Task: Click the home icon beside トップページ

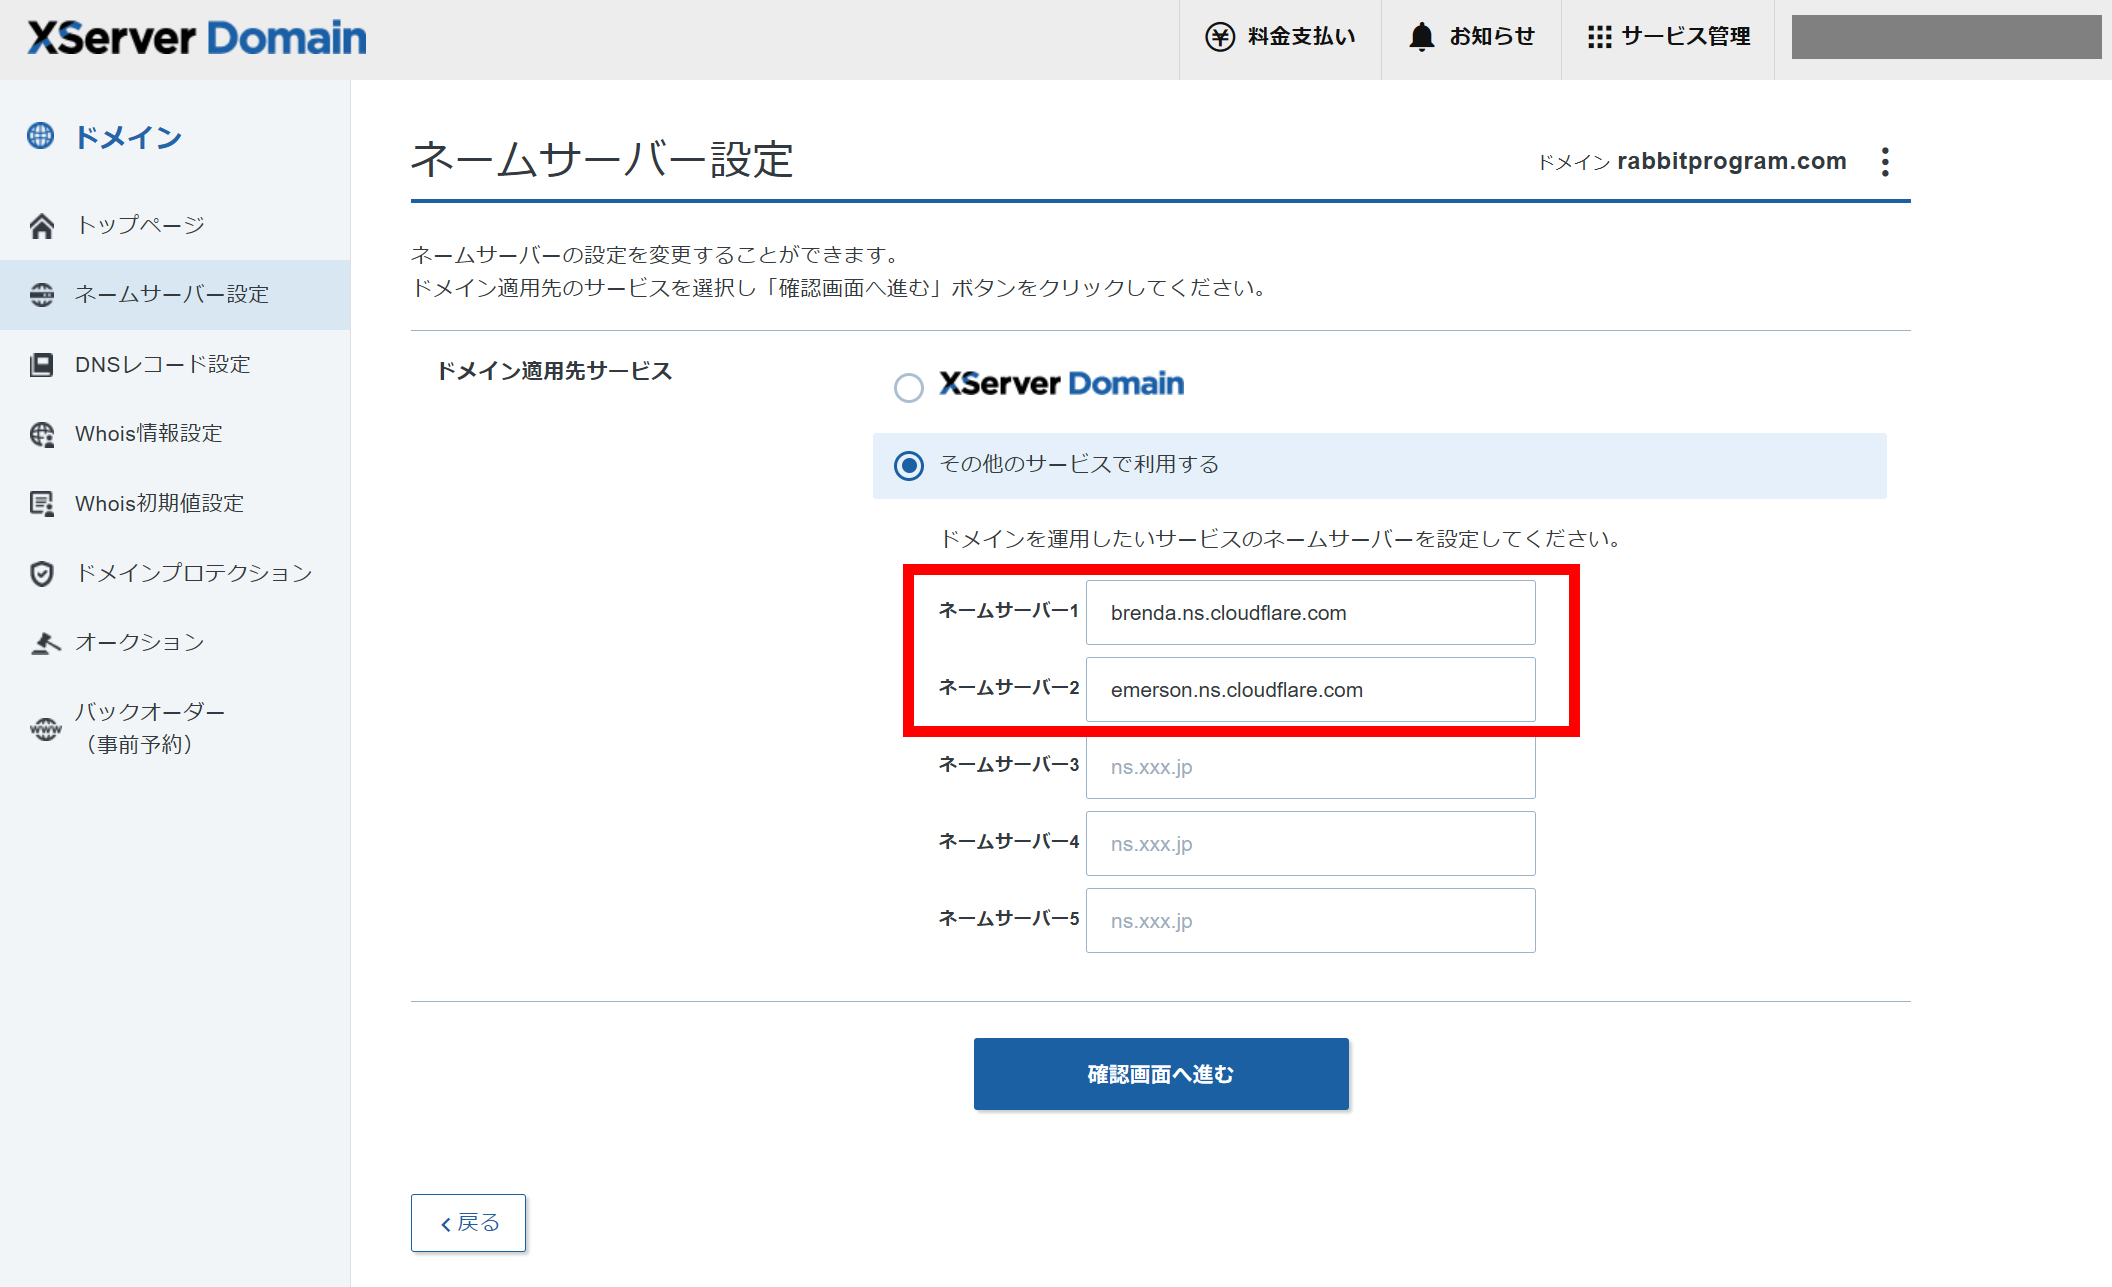Action: 42,226
